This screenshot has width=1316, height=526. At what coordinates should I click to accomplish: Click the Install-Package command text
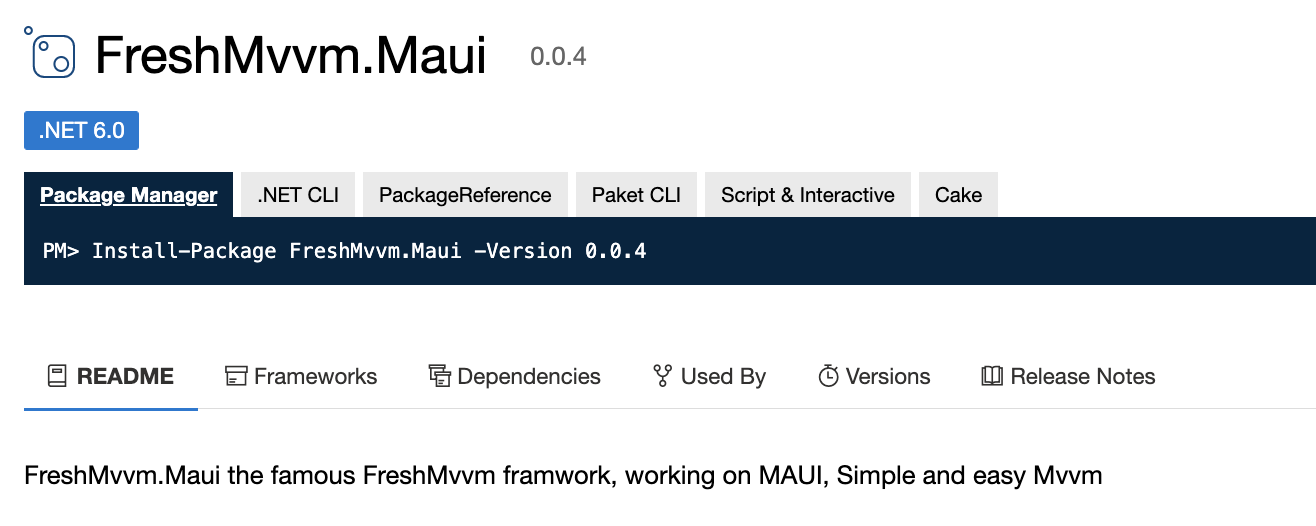tap(369, 250)
